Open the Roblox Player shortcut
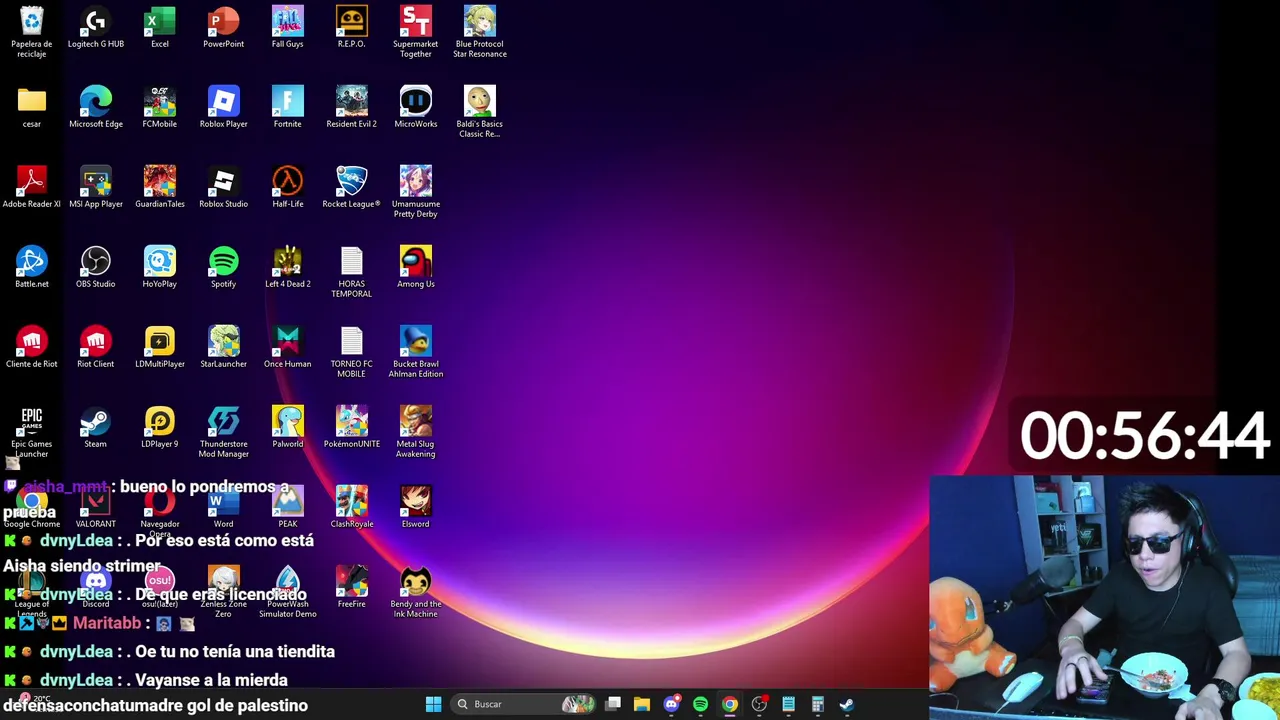Screen dimensions: 1280x720 [x=224, y=107]
